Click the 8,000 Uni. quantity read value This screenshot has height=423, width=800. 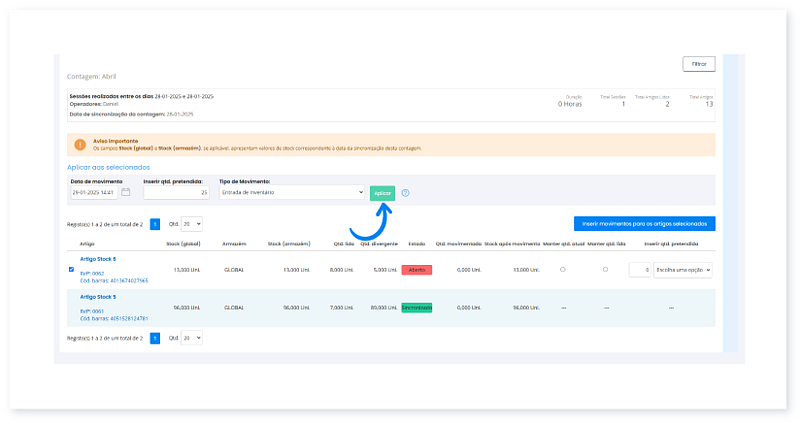342,270
